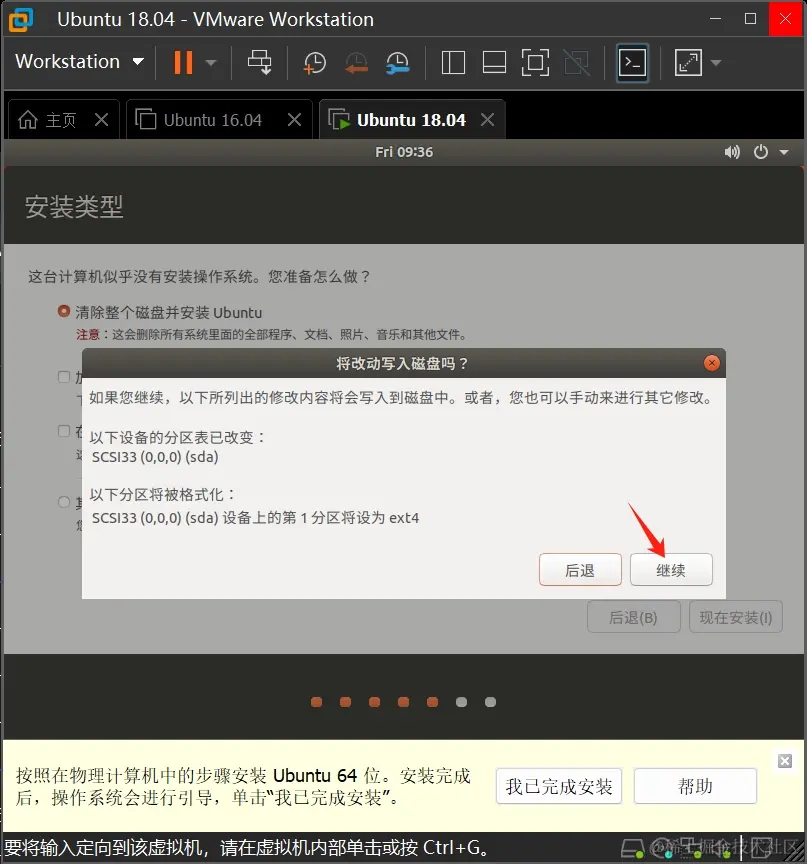Revert to the previous snapshot icon
This screenshot has height=864, width=807.
click(356, 62)
